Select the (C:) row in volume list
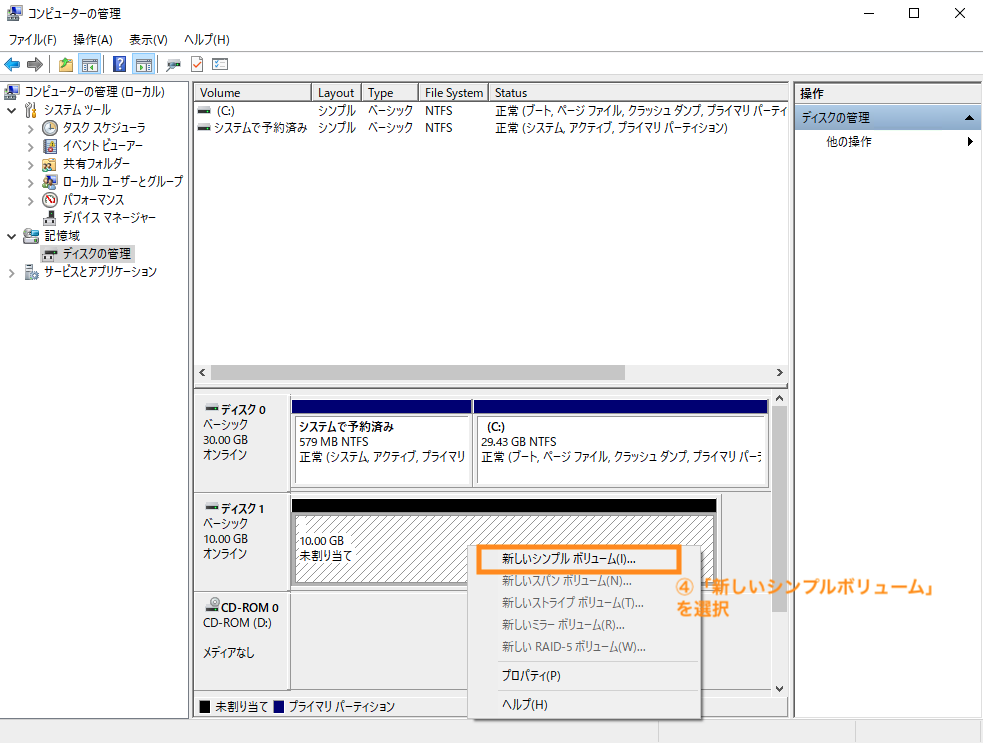 click(x=491, y=110)
